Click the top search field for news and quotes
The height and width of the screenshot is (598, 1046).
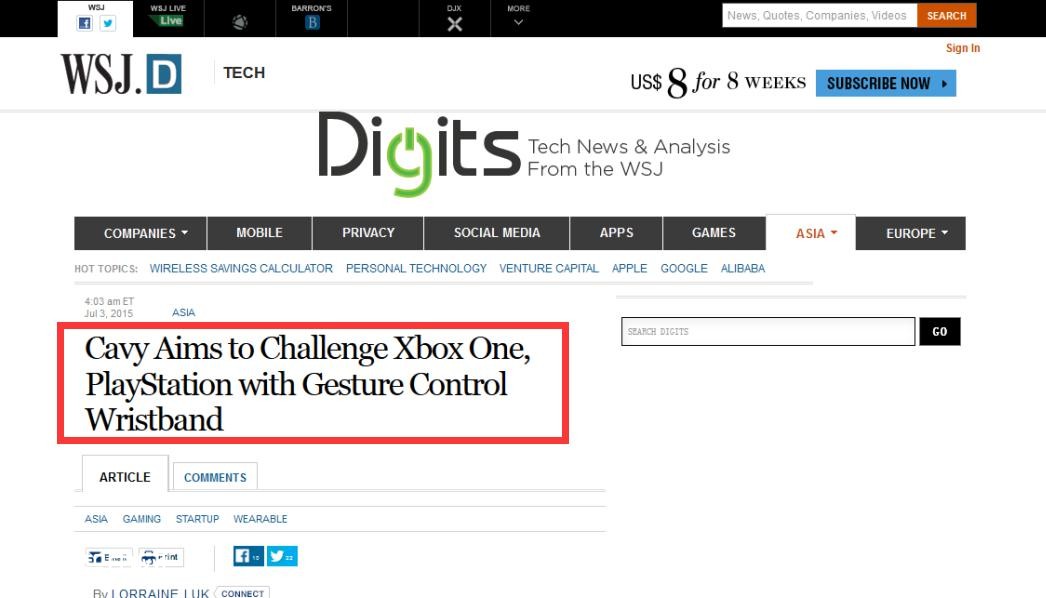pos(819,15)
